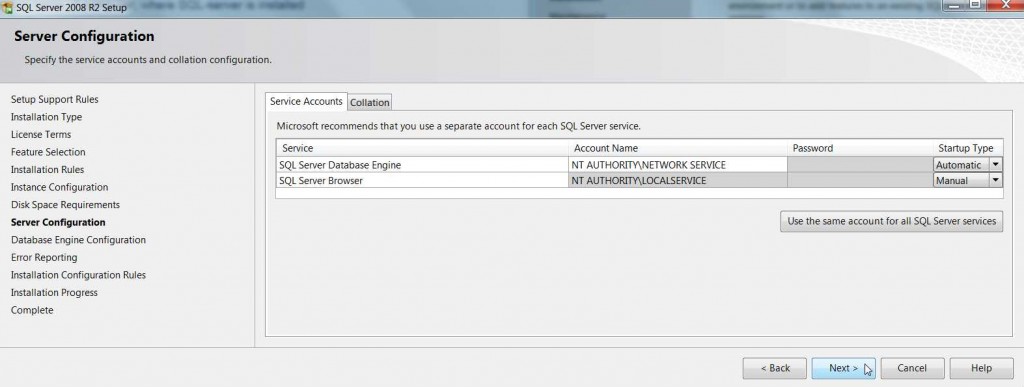Image resolution: width=1024 pixels, height=387 pixels.
Task: Click Use the same account for all services
Action: (x=891, y=221)
